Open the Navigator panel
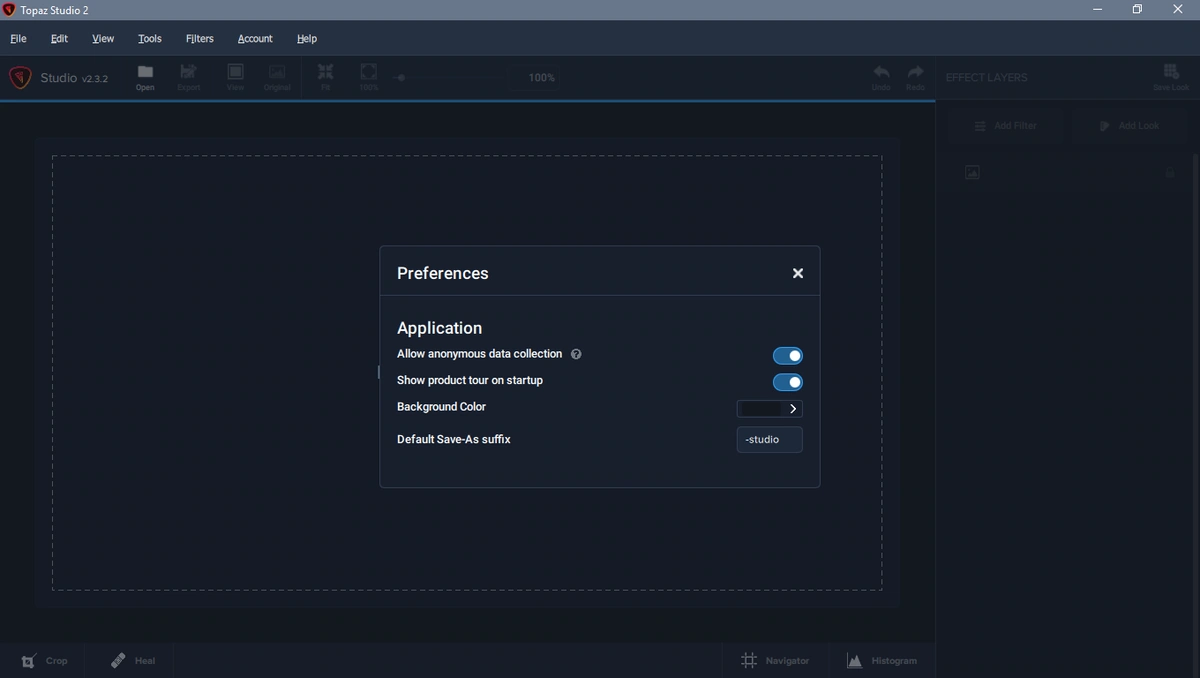The image size is (1200, 678). tap(775, 661)
